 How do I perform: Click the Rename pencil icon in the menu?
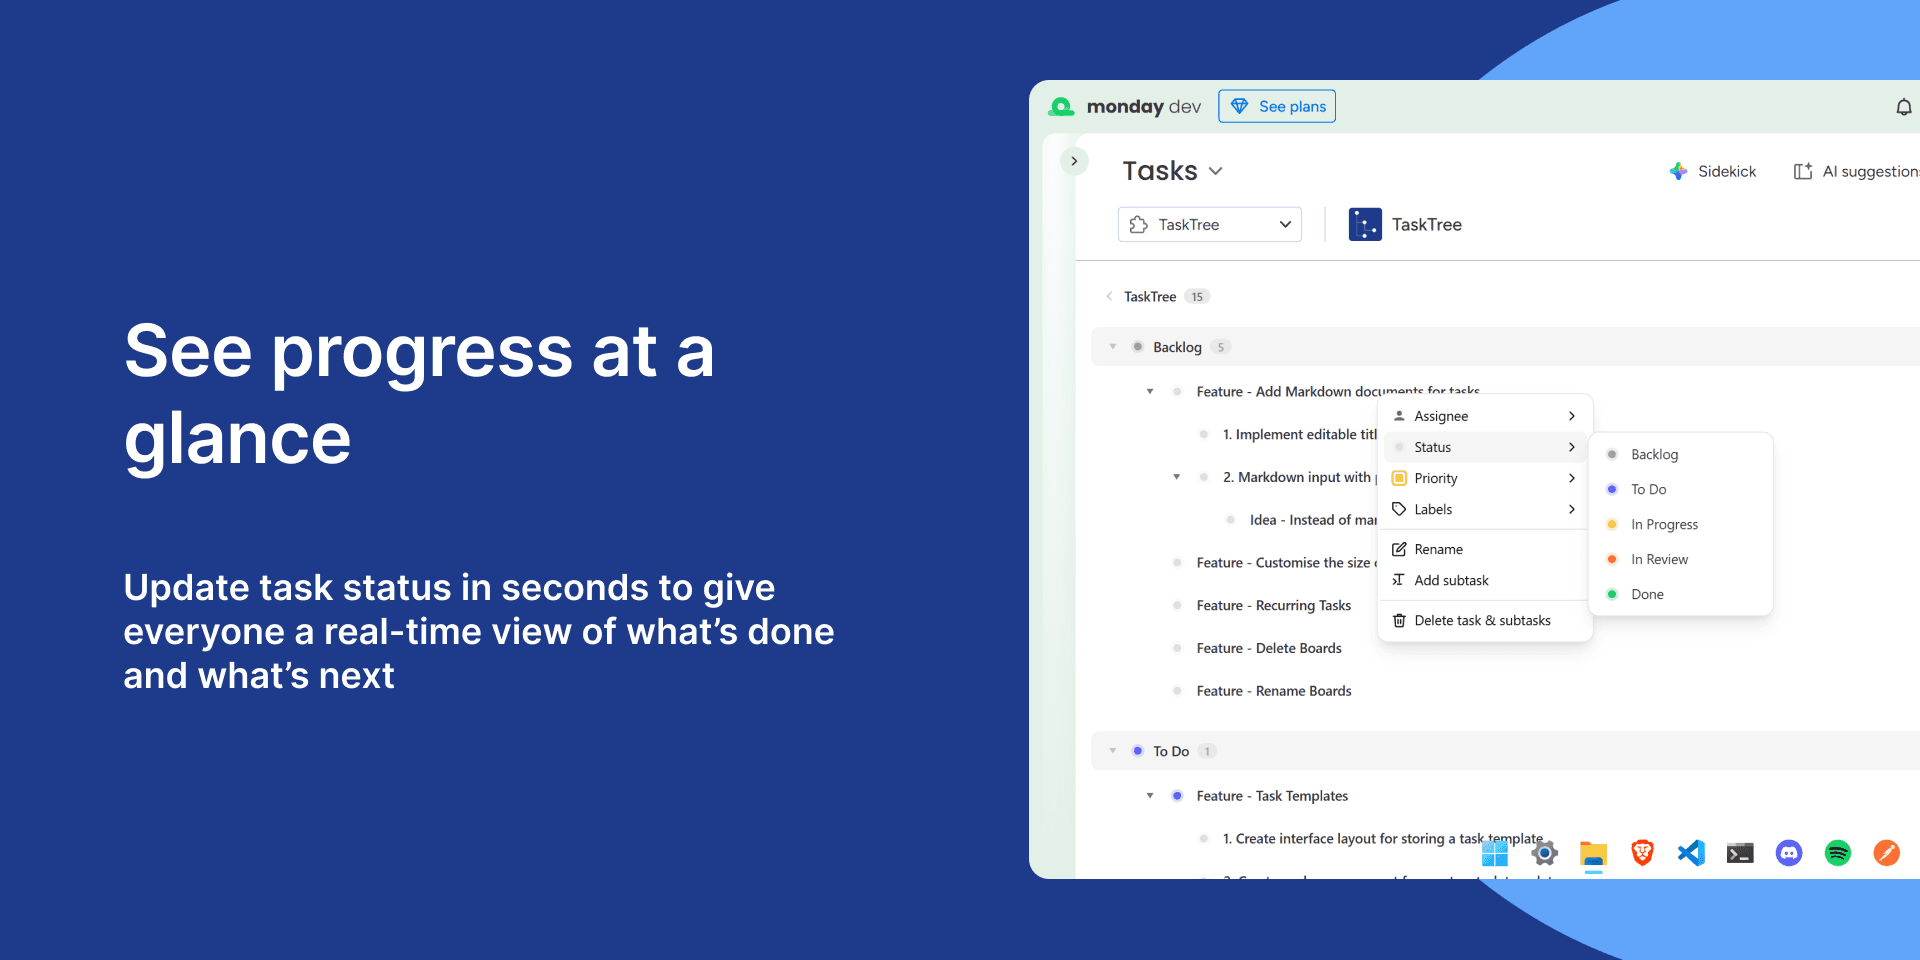point(1399,549)
